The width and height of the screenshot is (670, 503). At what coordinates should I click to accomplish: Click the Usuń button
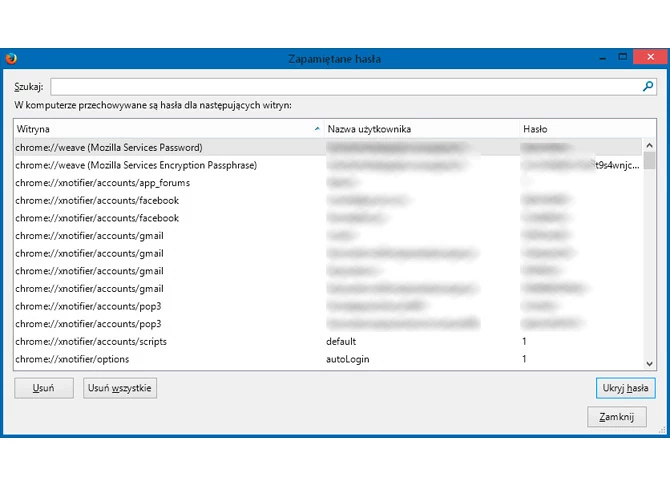pos(44,388)
